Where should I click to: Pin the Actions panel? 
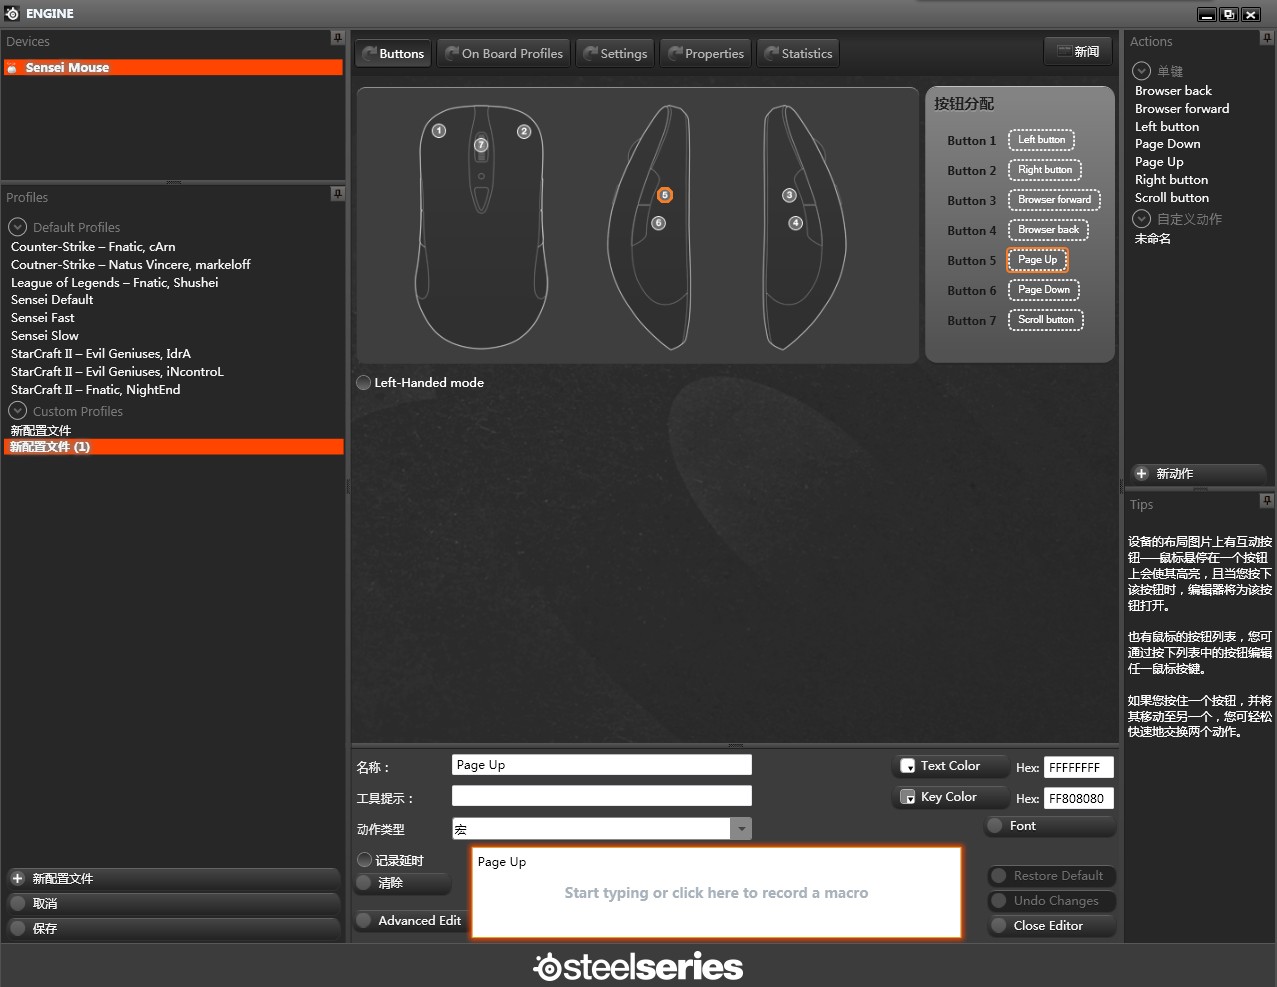click(x=1267, y=38)
